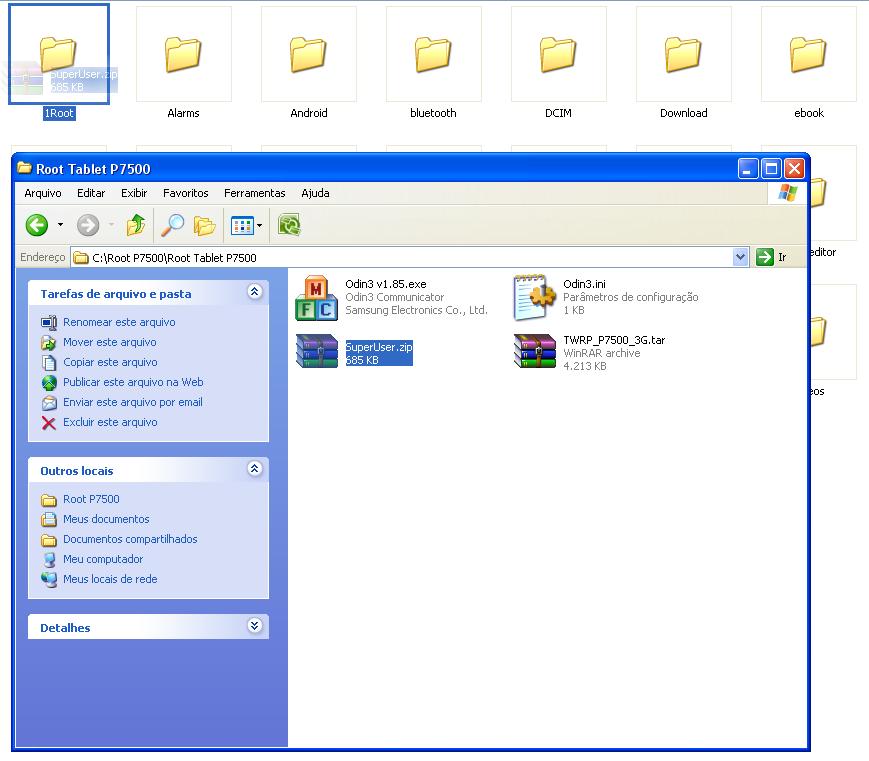869x761 pixels.
Task: Open the Favoritos menu
Action: click(x=186, y=193)
